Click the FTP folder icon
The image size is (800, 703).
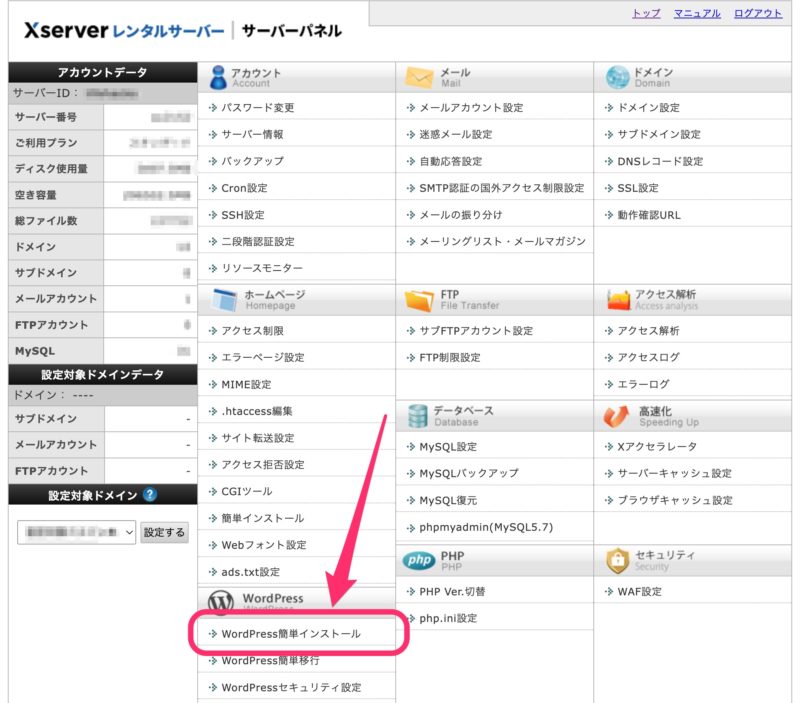tap(419, 300)
